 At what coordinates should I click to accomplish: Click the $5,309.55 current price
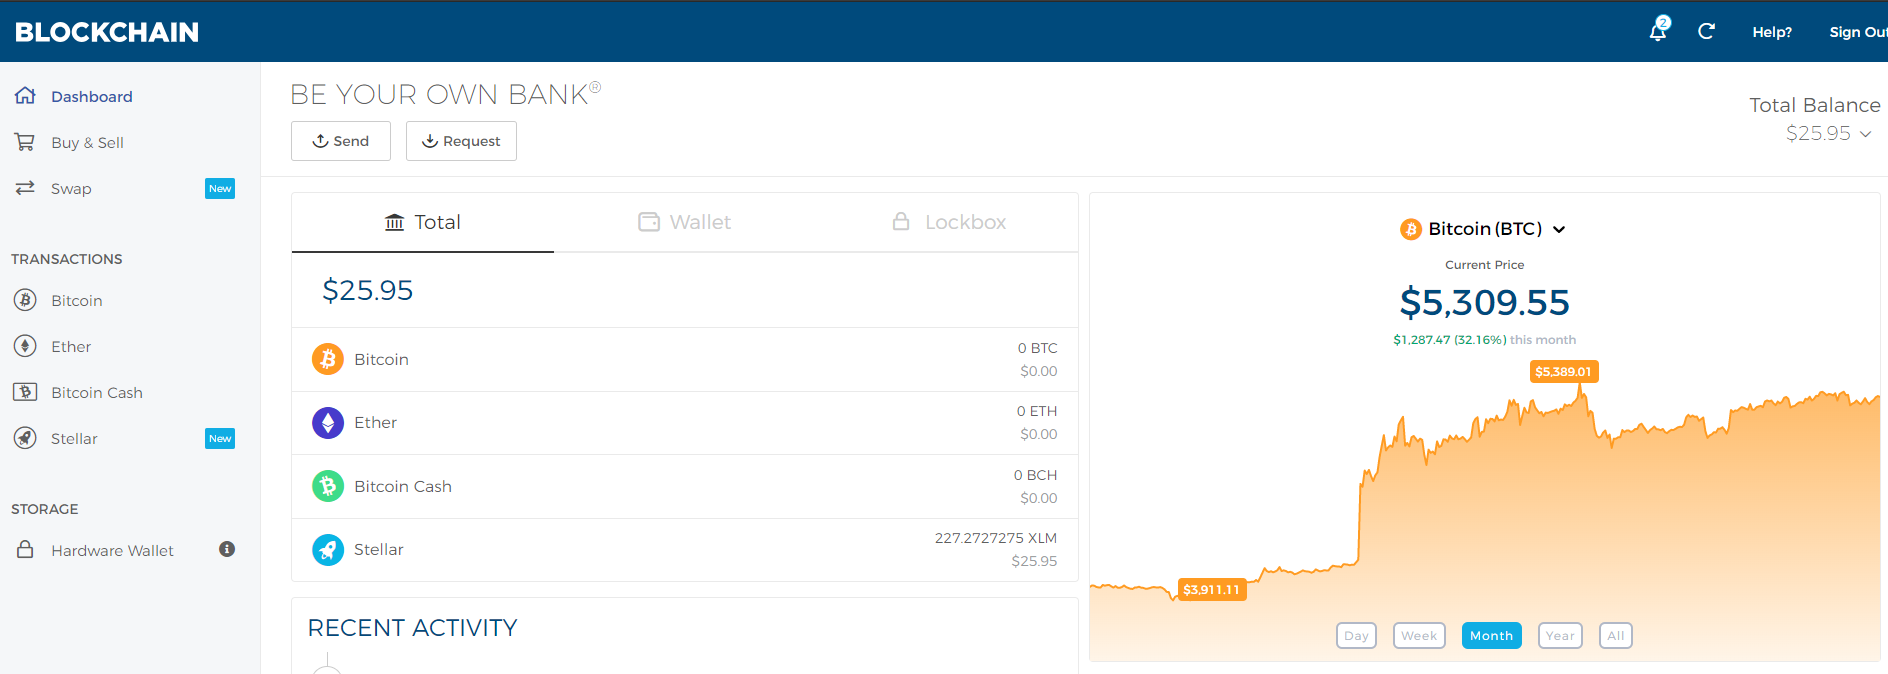click(x=1484, y=302)
